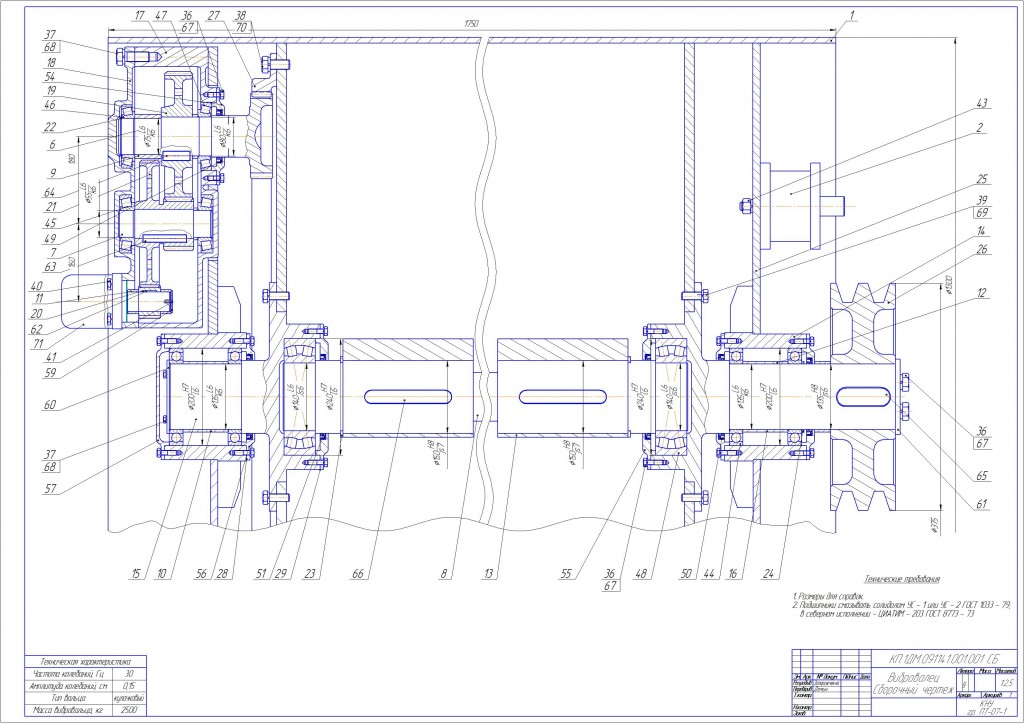
Task: Click part callout number 66
Action: (x=357, y=574)
